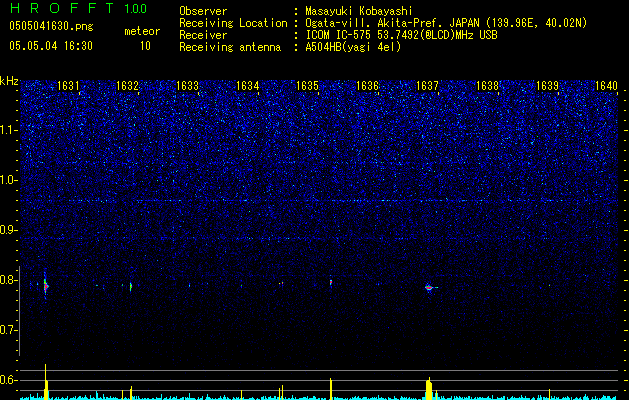
Task: Click the ICOM IC-575 53.7492 MHz receiver text
Action: [401, 35]
